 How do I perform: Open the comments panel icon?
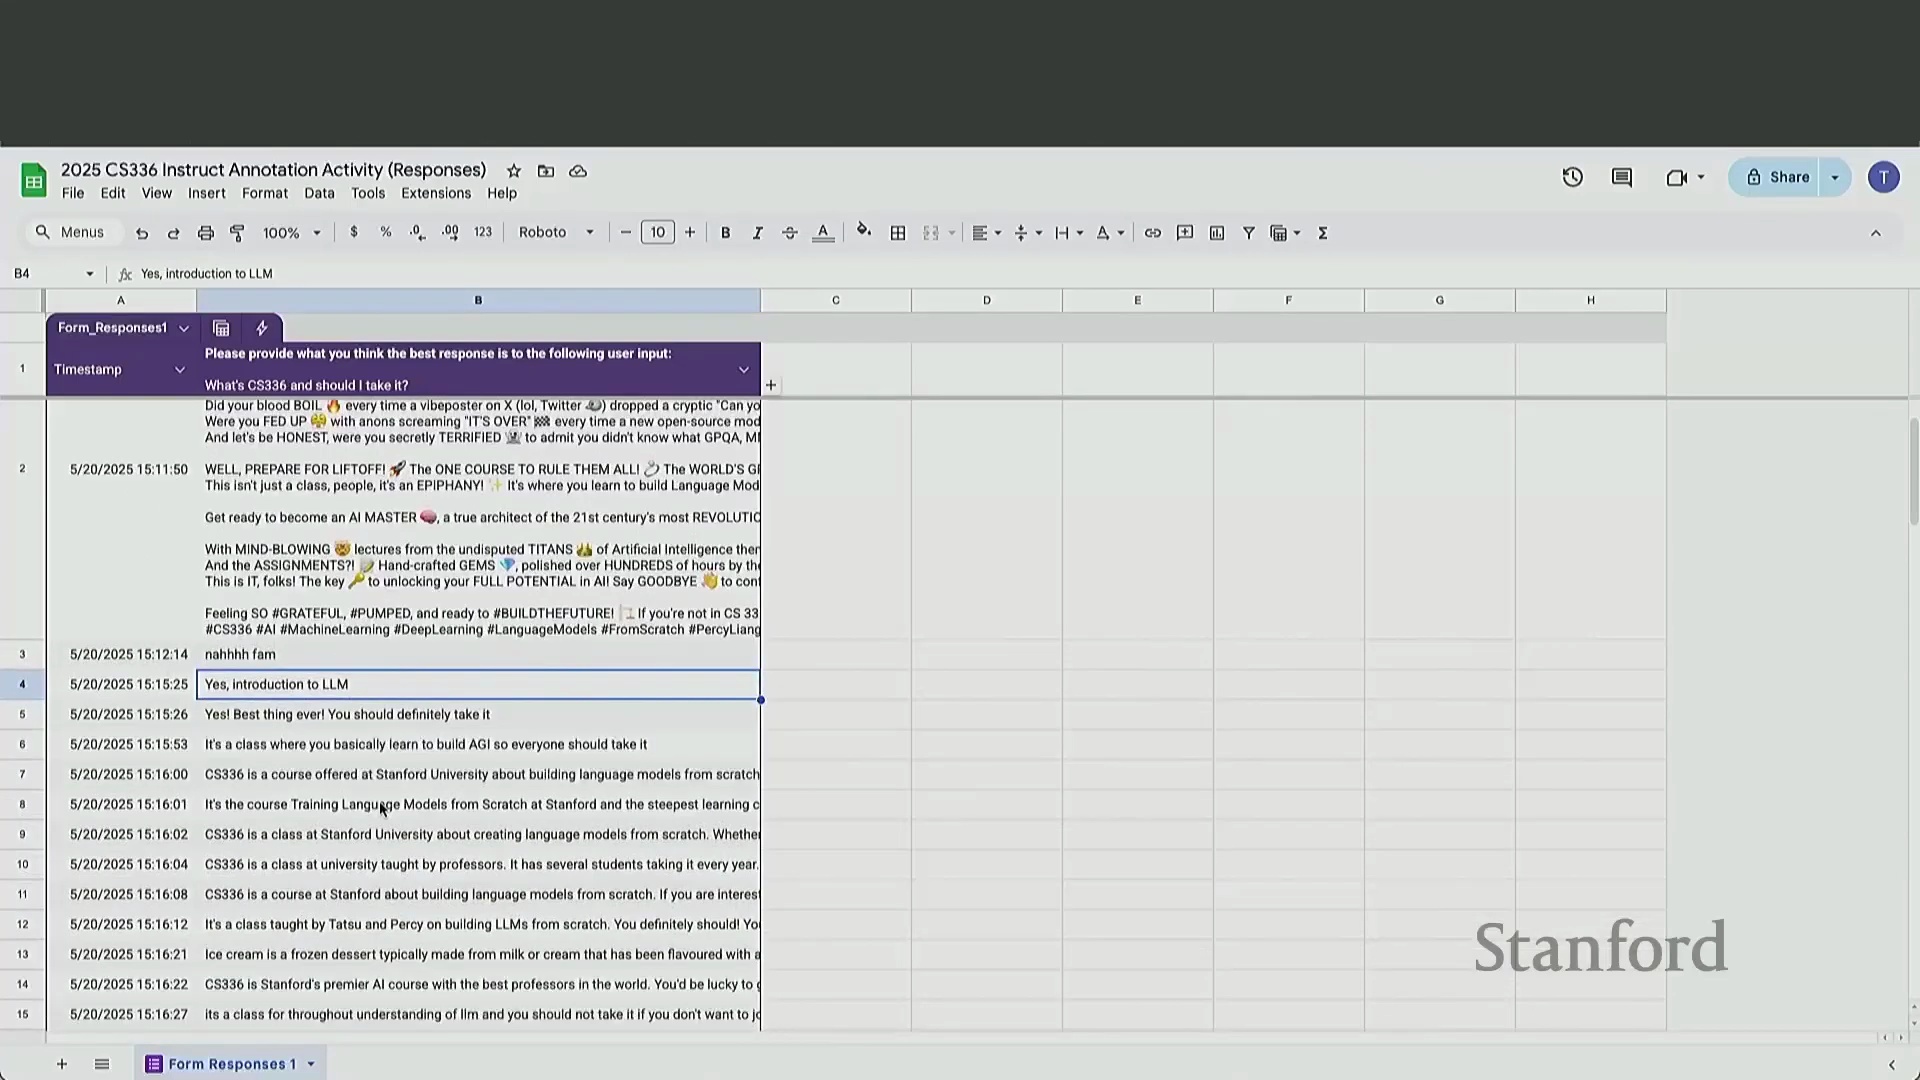pyautogui.click(x=1622, y=178)
